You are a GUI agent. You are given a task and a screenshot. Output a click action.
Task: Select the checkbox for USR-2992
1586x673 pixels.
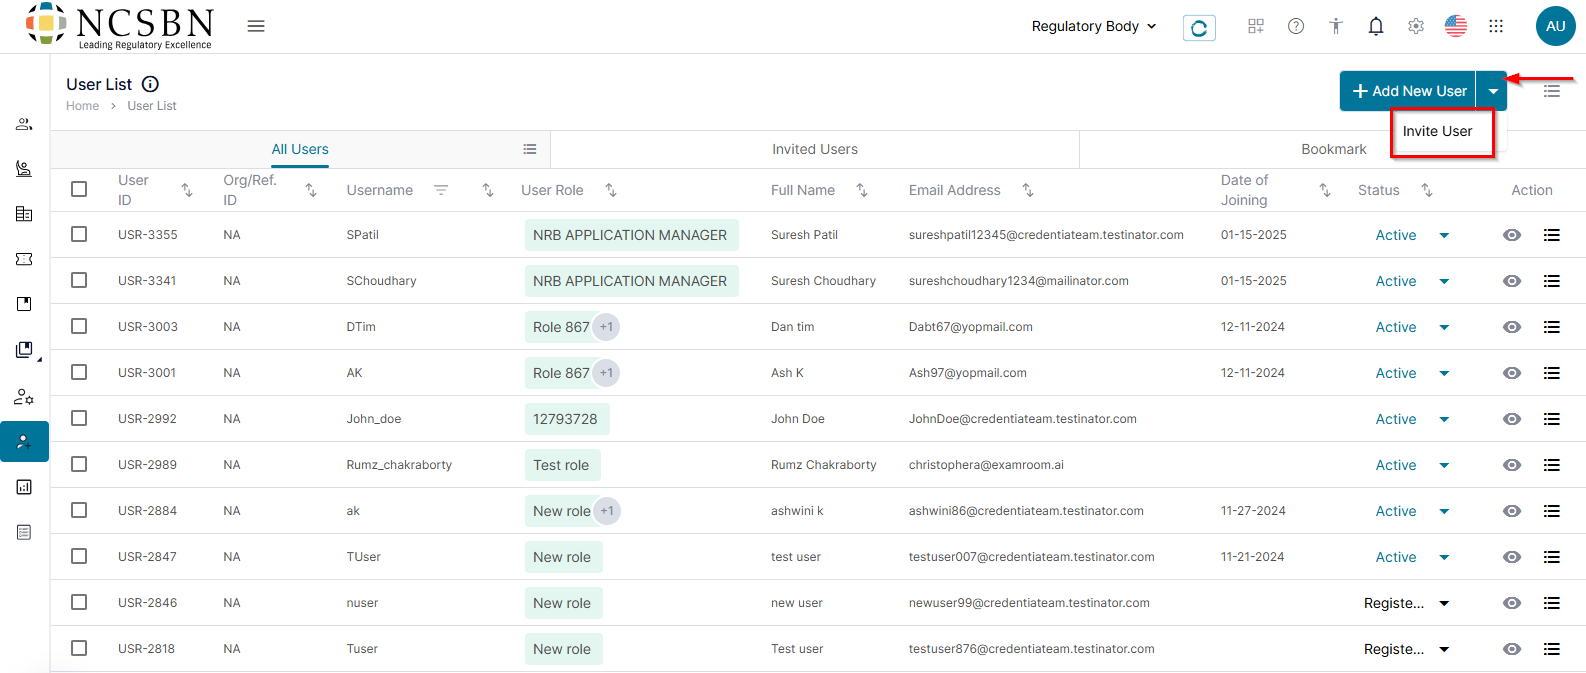79,418
